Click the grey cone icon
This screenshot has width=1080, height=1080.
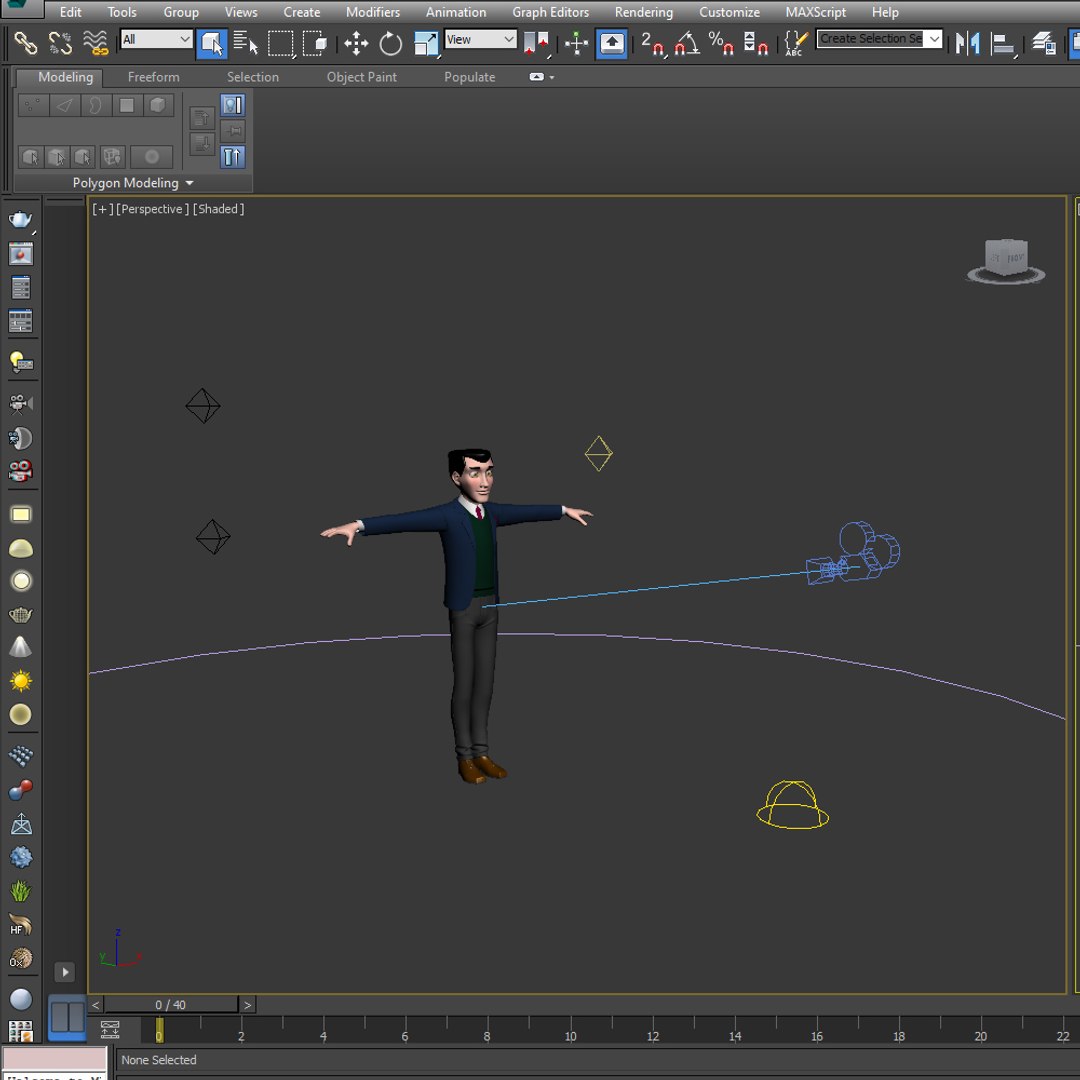21,647
